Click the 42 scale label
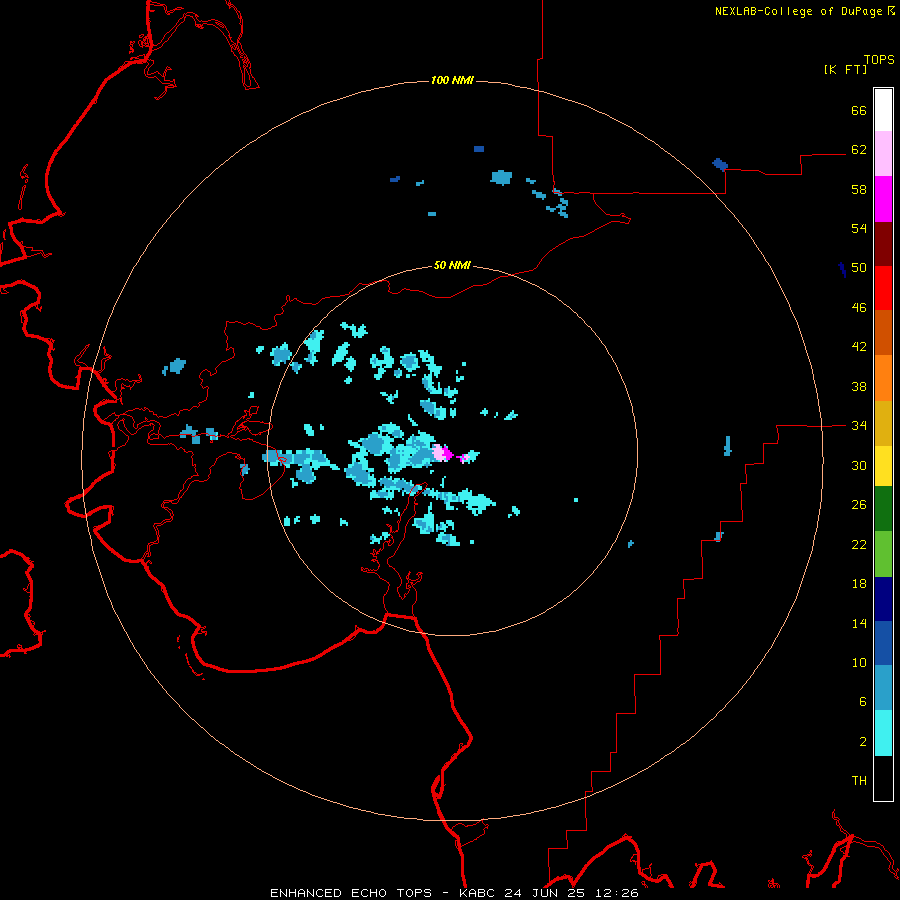This screenshot has height=900, width=900. tap(859, 346)
